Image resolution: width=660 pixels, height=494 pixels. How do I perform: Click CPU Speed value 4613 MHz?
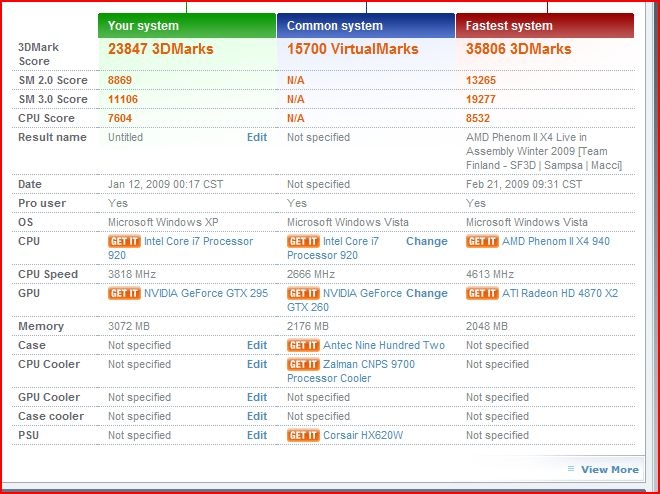click(490, 274)
